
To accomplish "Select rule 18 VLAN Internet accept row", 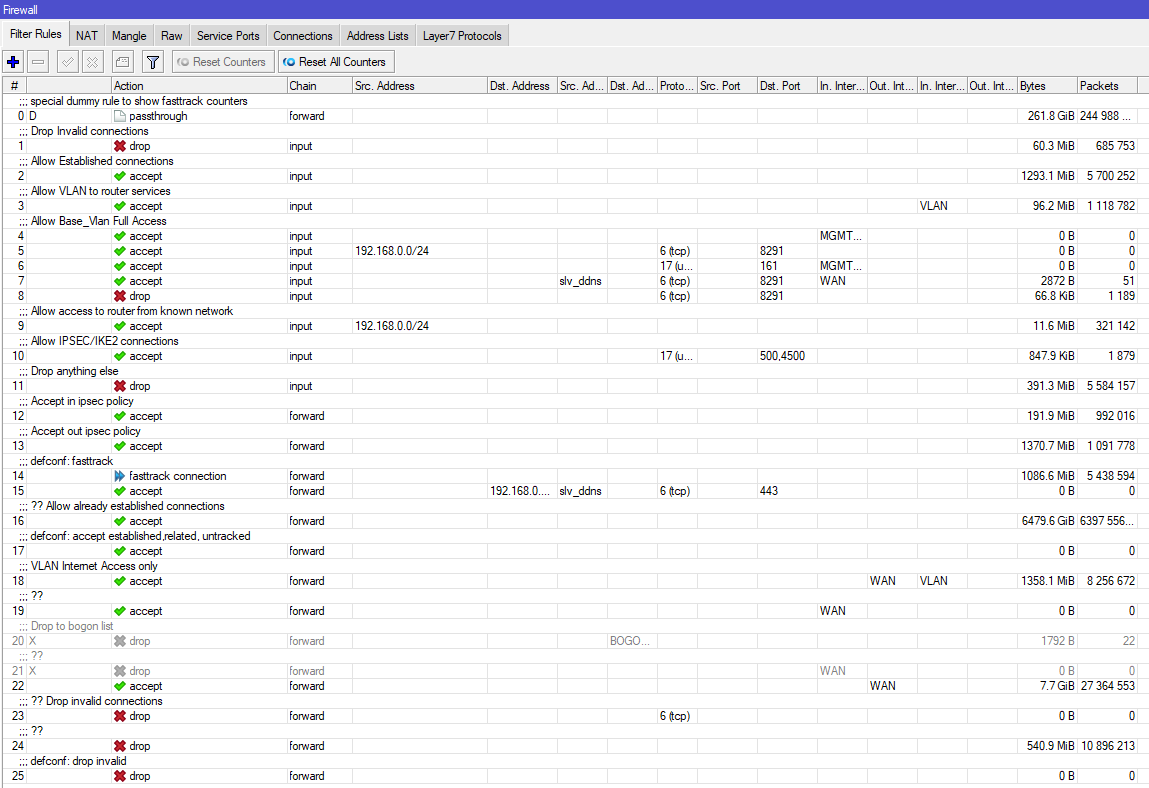I will tap(570, 581).
